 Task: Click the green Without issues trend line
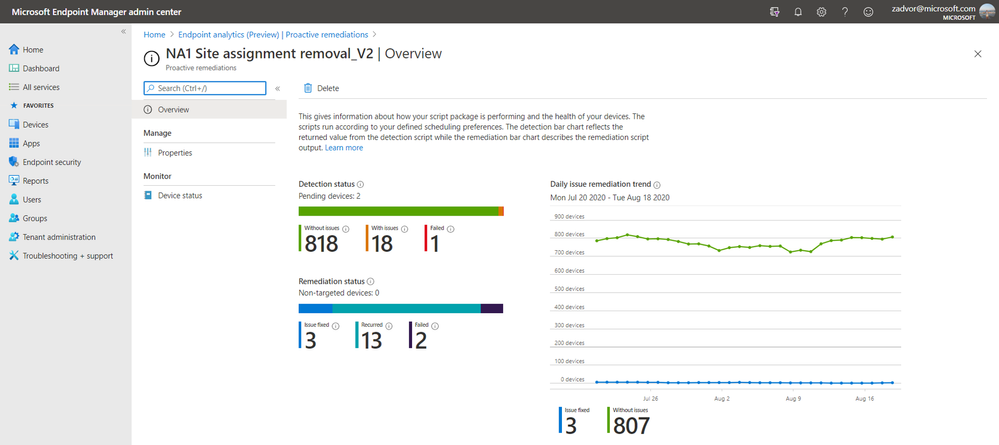(x=744, y=244)
